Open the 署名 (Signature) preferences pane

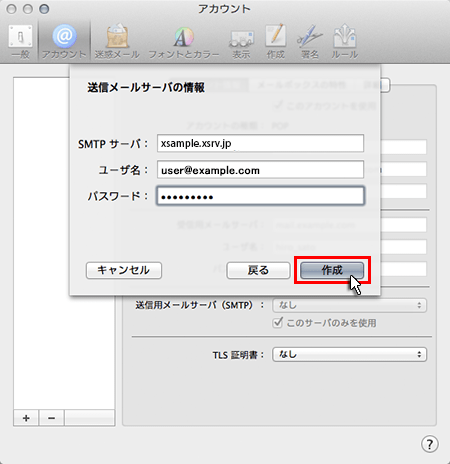click(310, 42)
